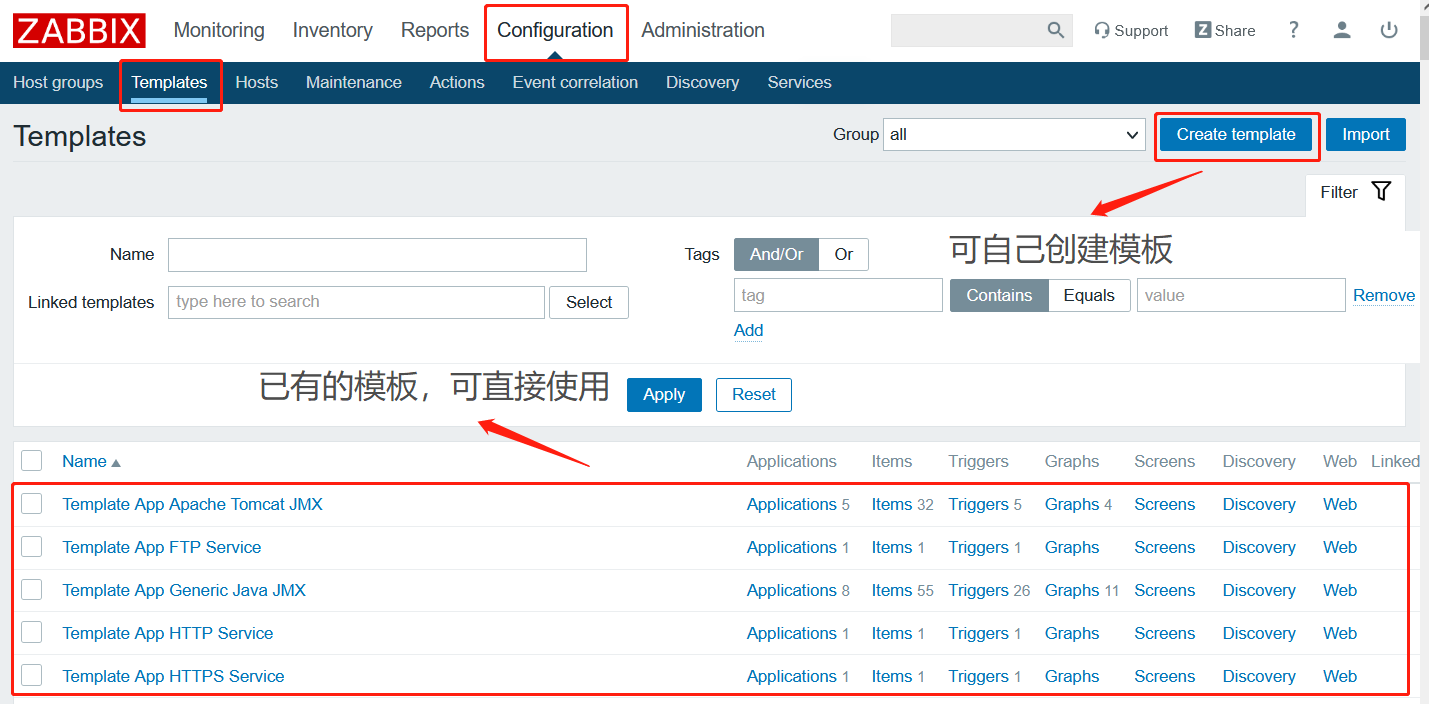
Task: Apply the current filter
Action: [x=663, y=394]
